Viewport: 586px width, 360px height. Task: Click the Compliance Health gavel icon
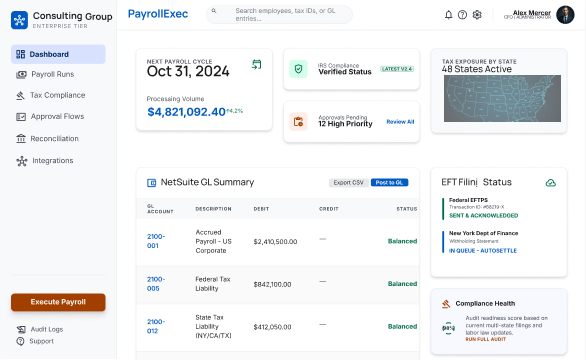click(446, 304)
